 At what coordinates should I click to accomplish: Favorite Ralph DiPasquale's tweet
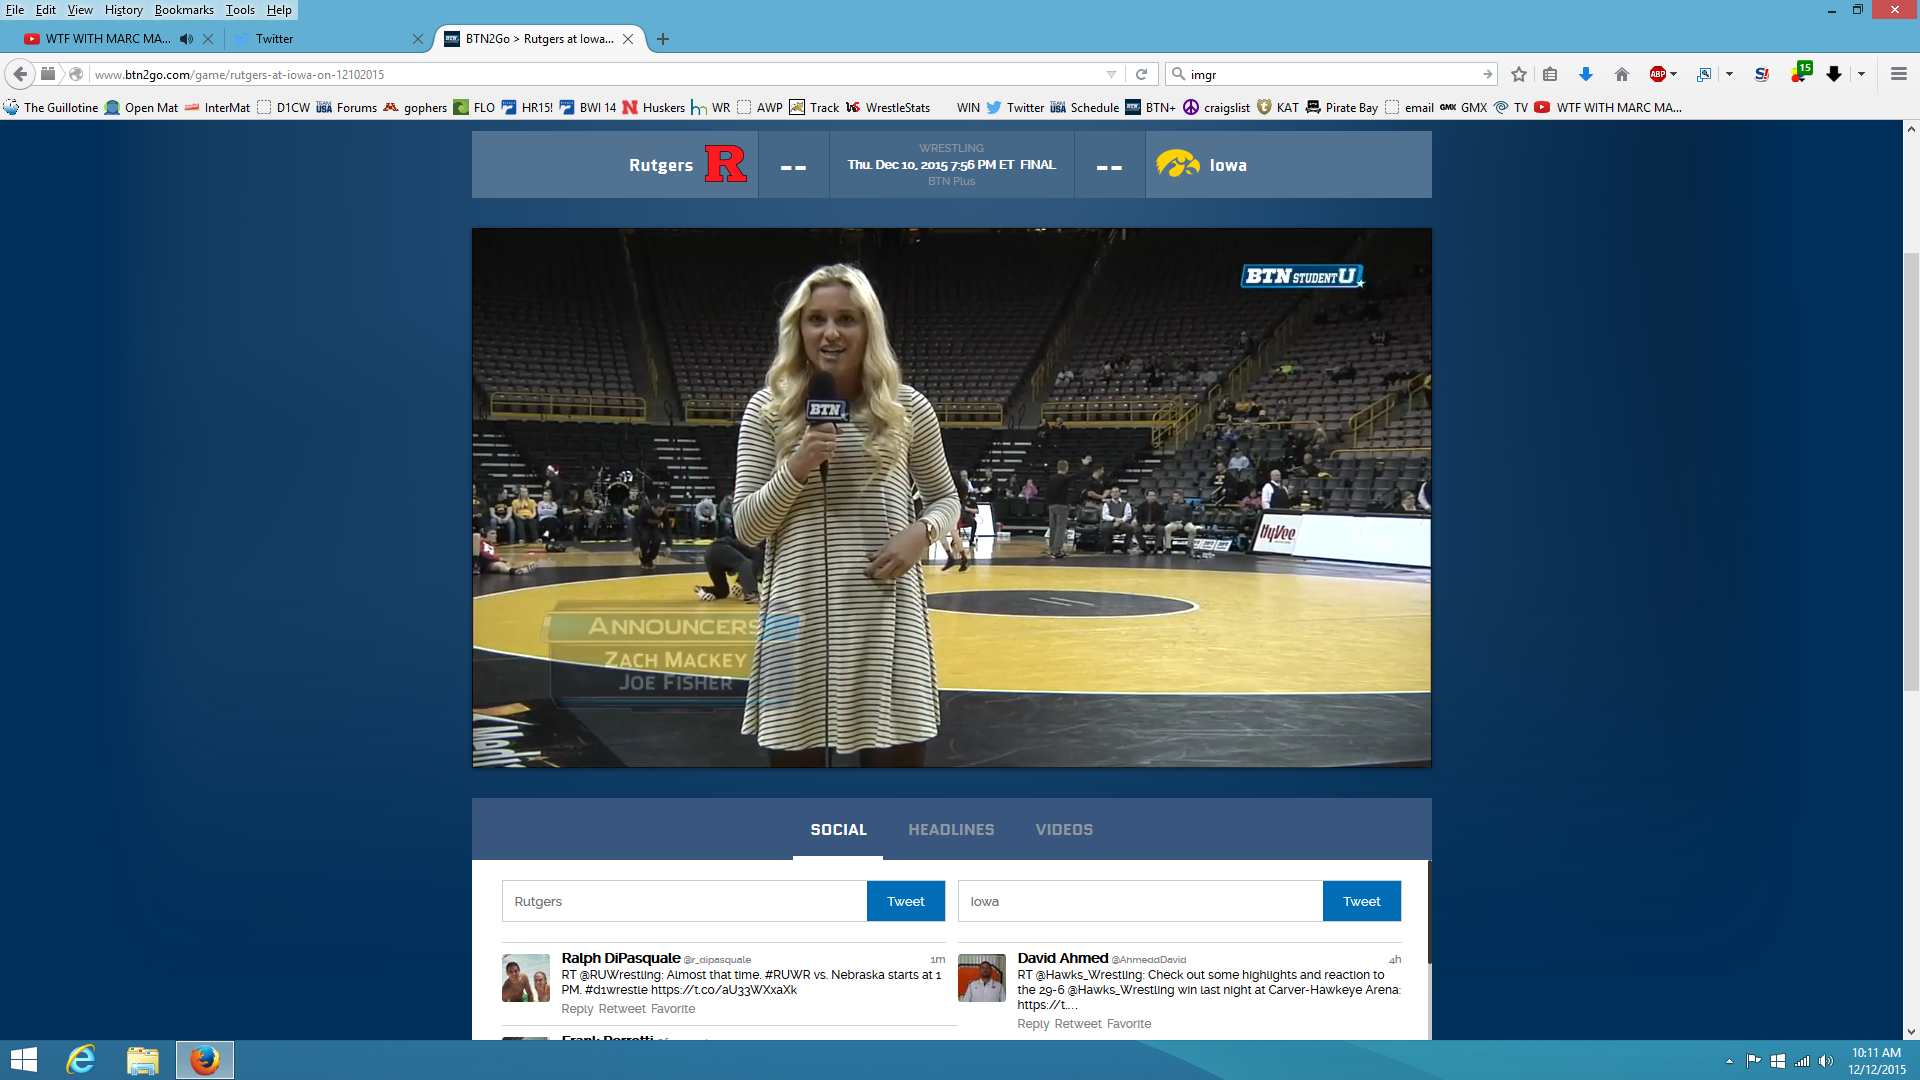673,1009
